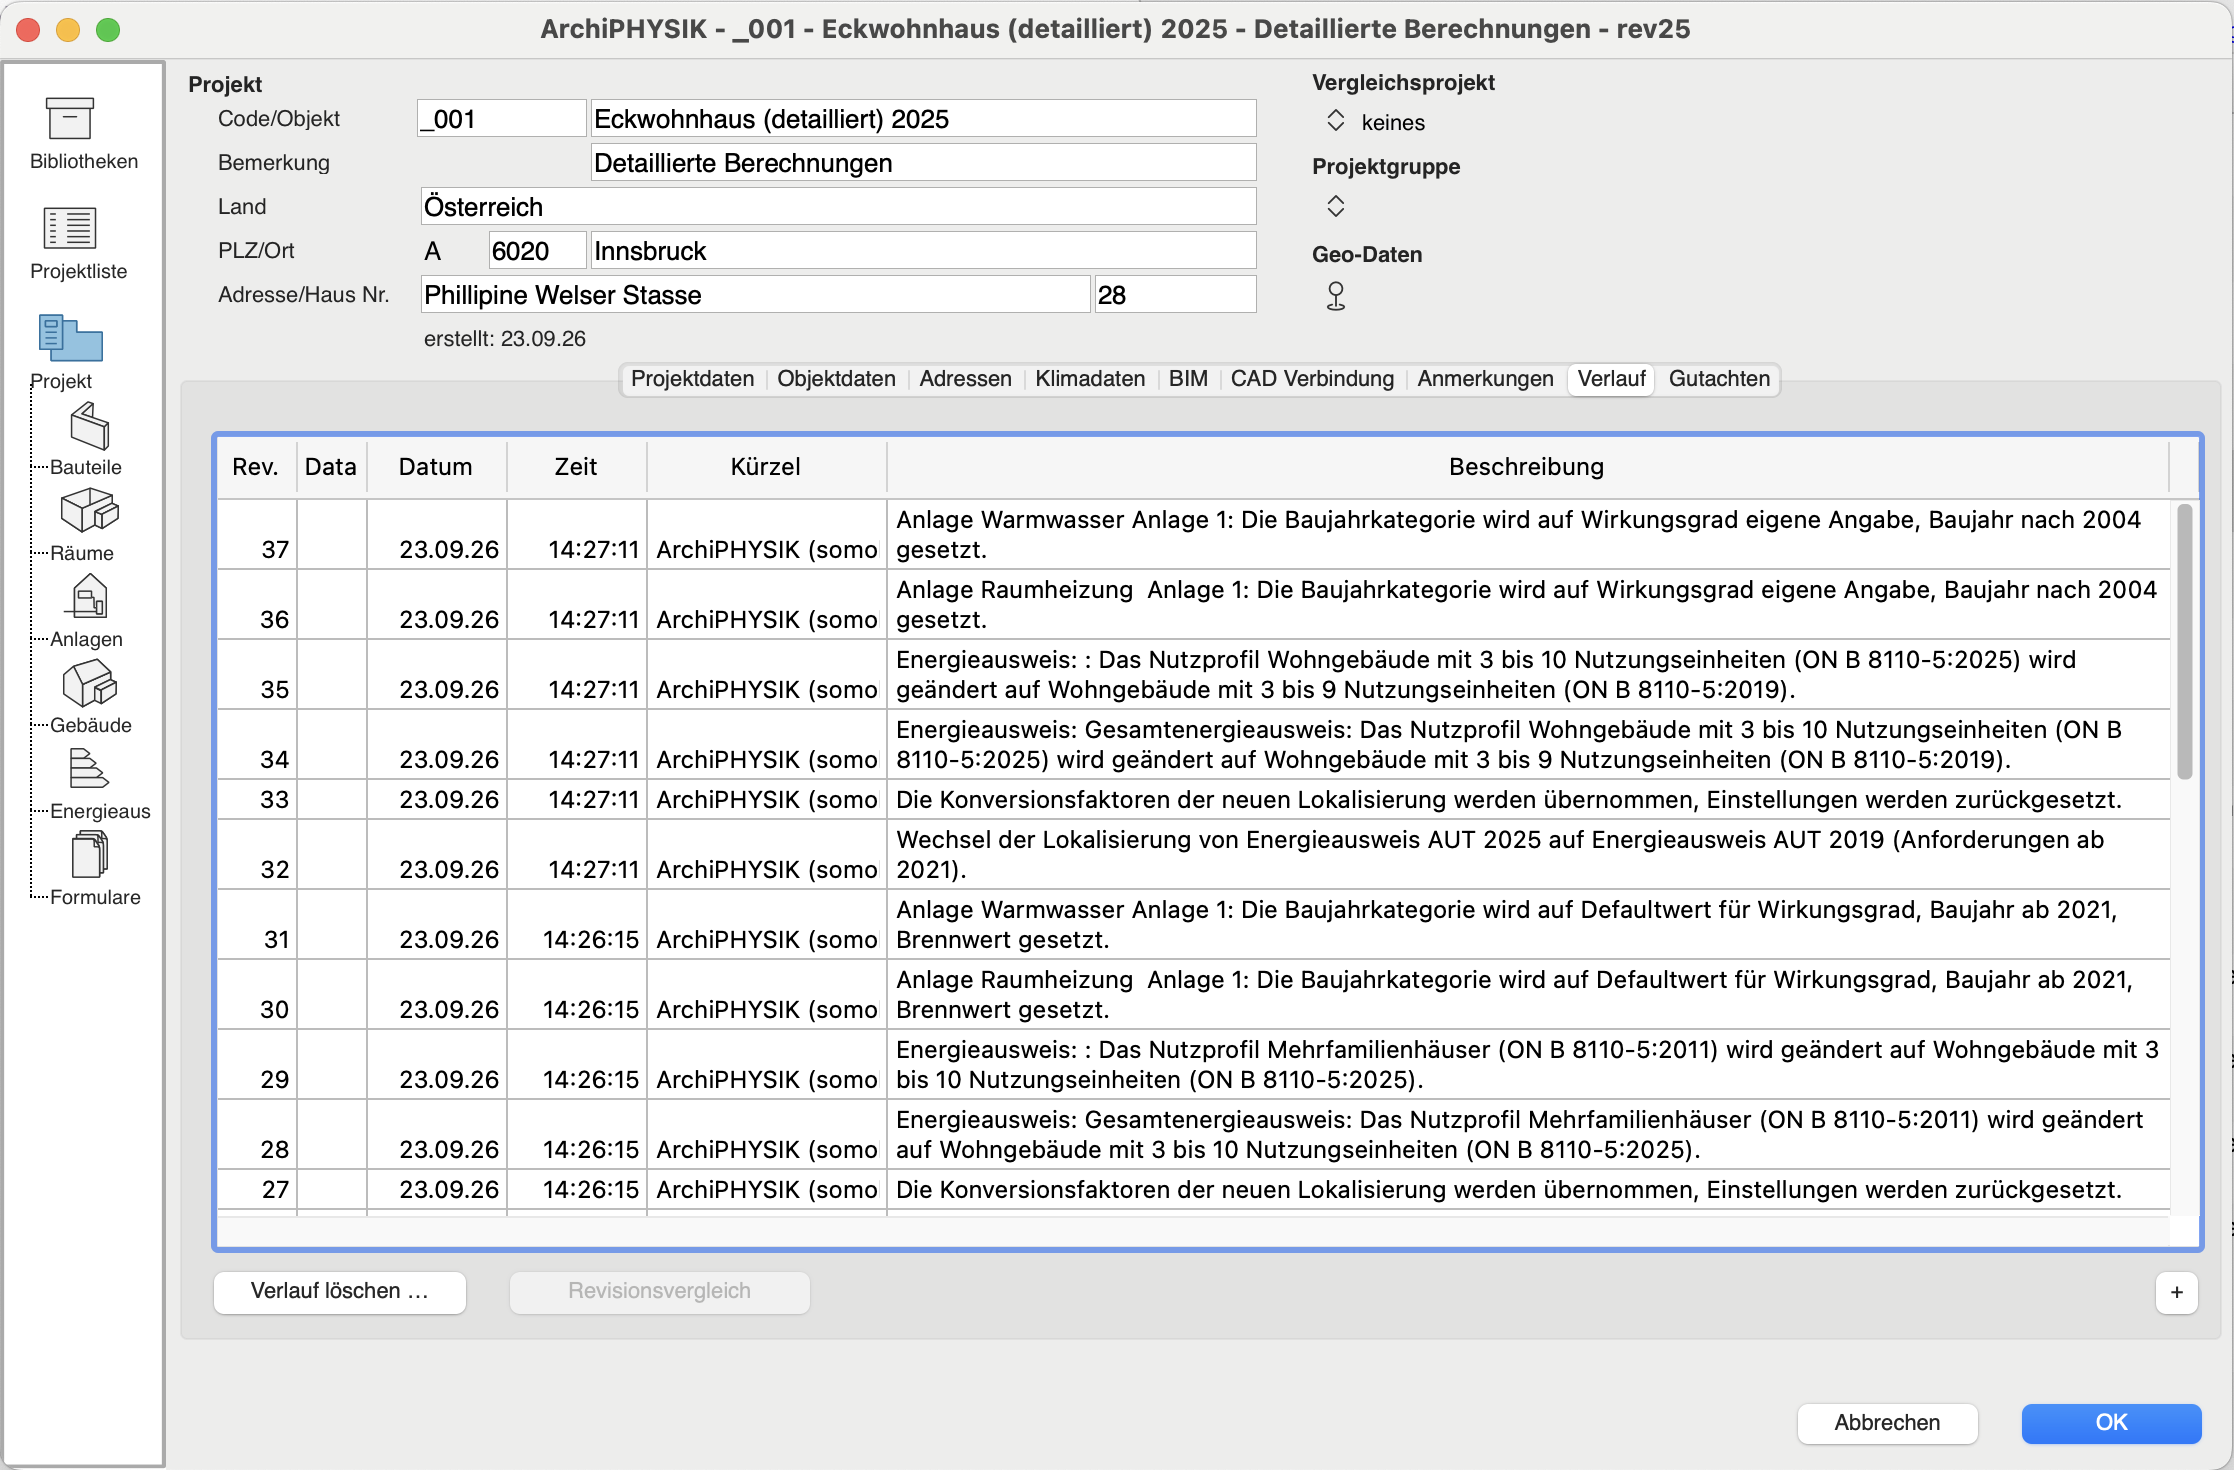Select revision 34 row number
This screenshot has width=2234, height=1470.
275,760
